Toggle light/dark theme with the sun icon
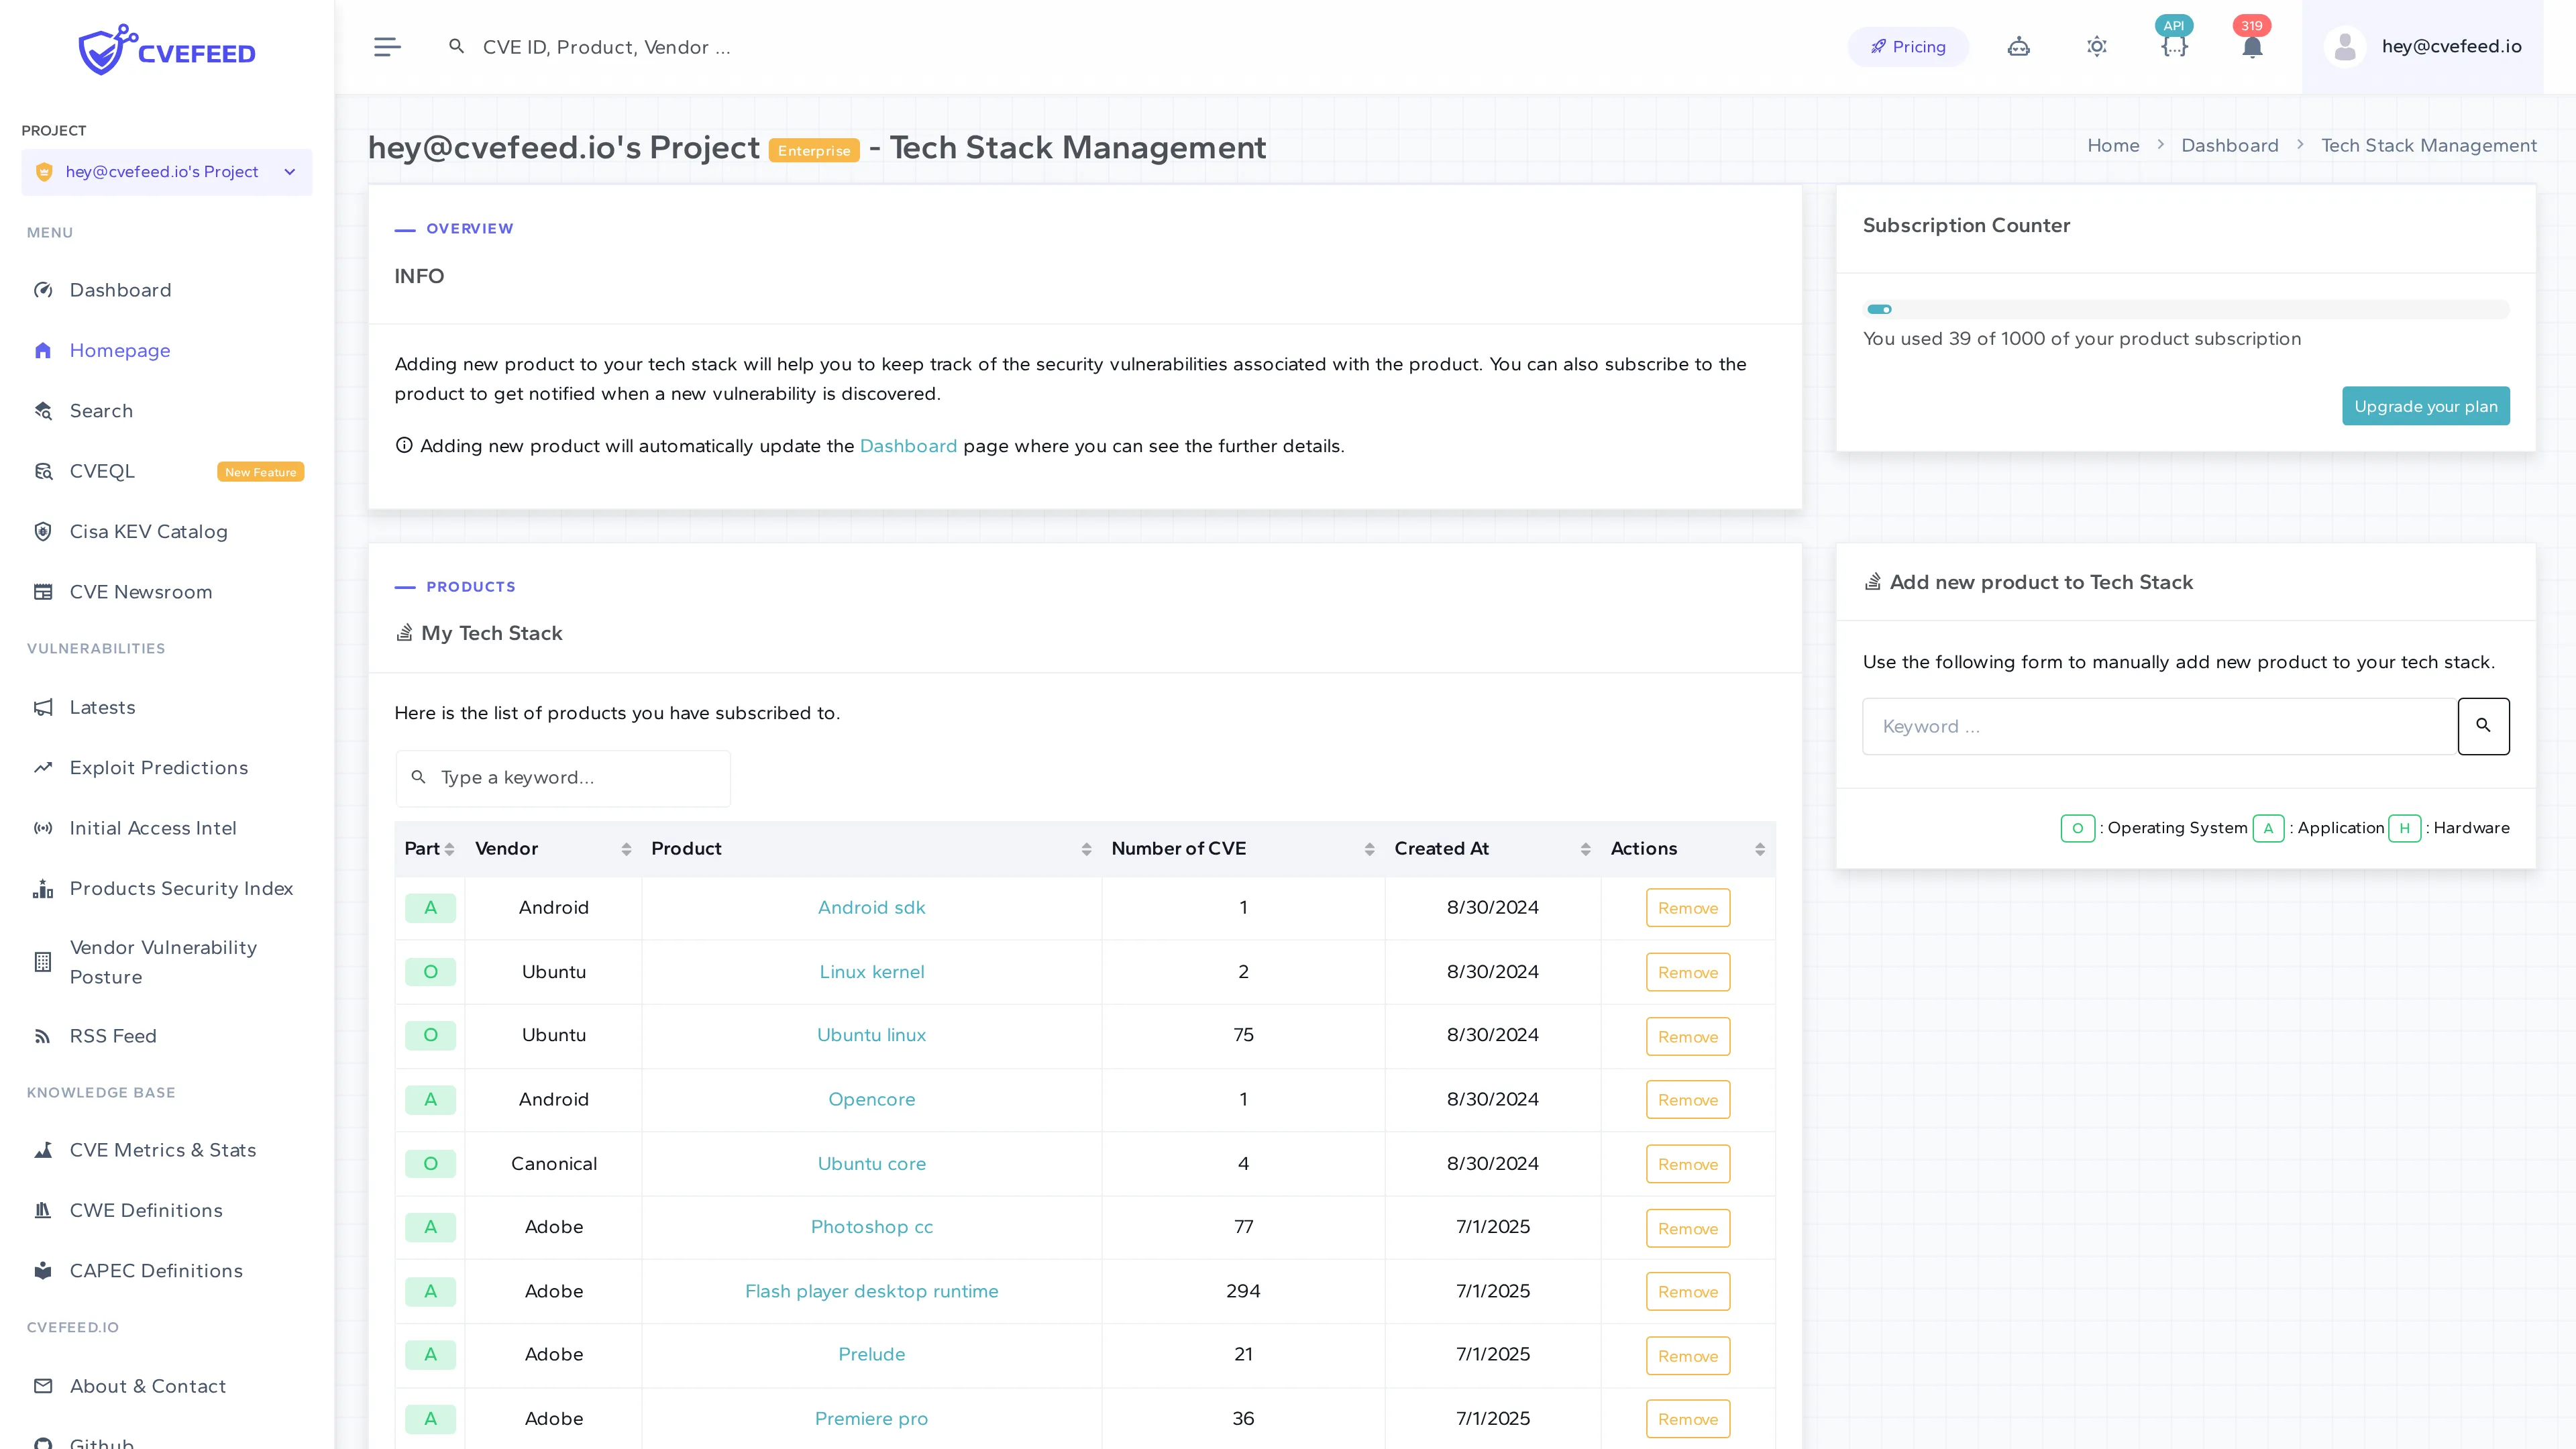 coord(2097,46)
